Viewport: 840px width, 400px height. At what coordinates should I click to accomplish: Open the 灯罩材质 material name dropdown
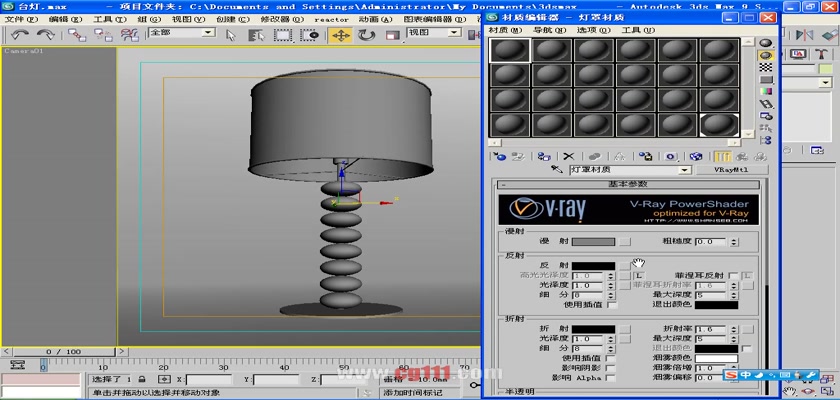[684, 170]
